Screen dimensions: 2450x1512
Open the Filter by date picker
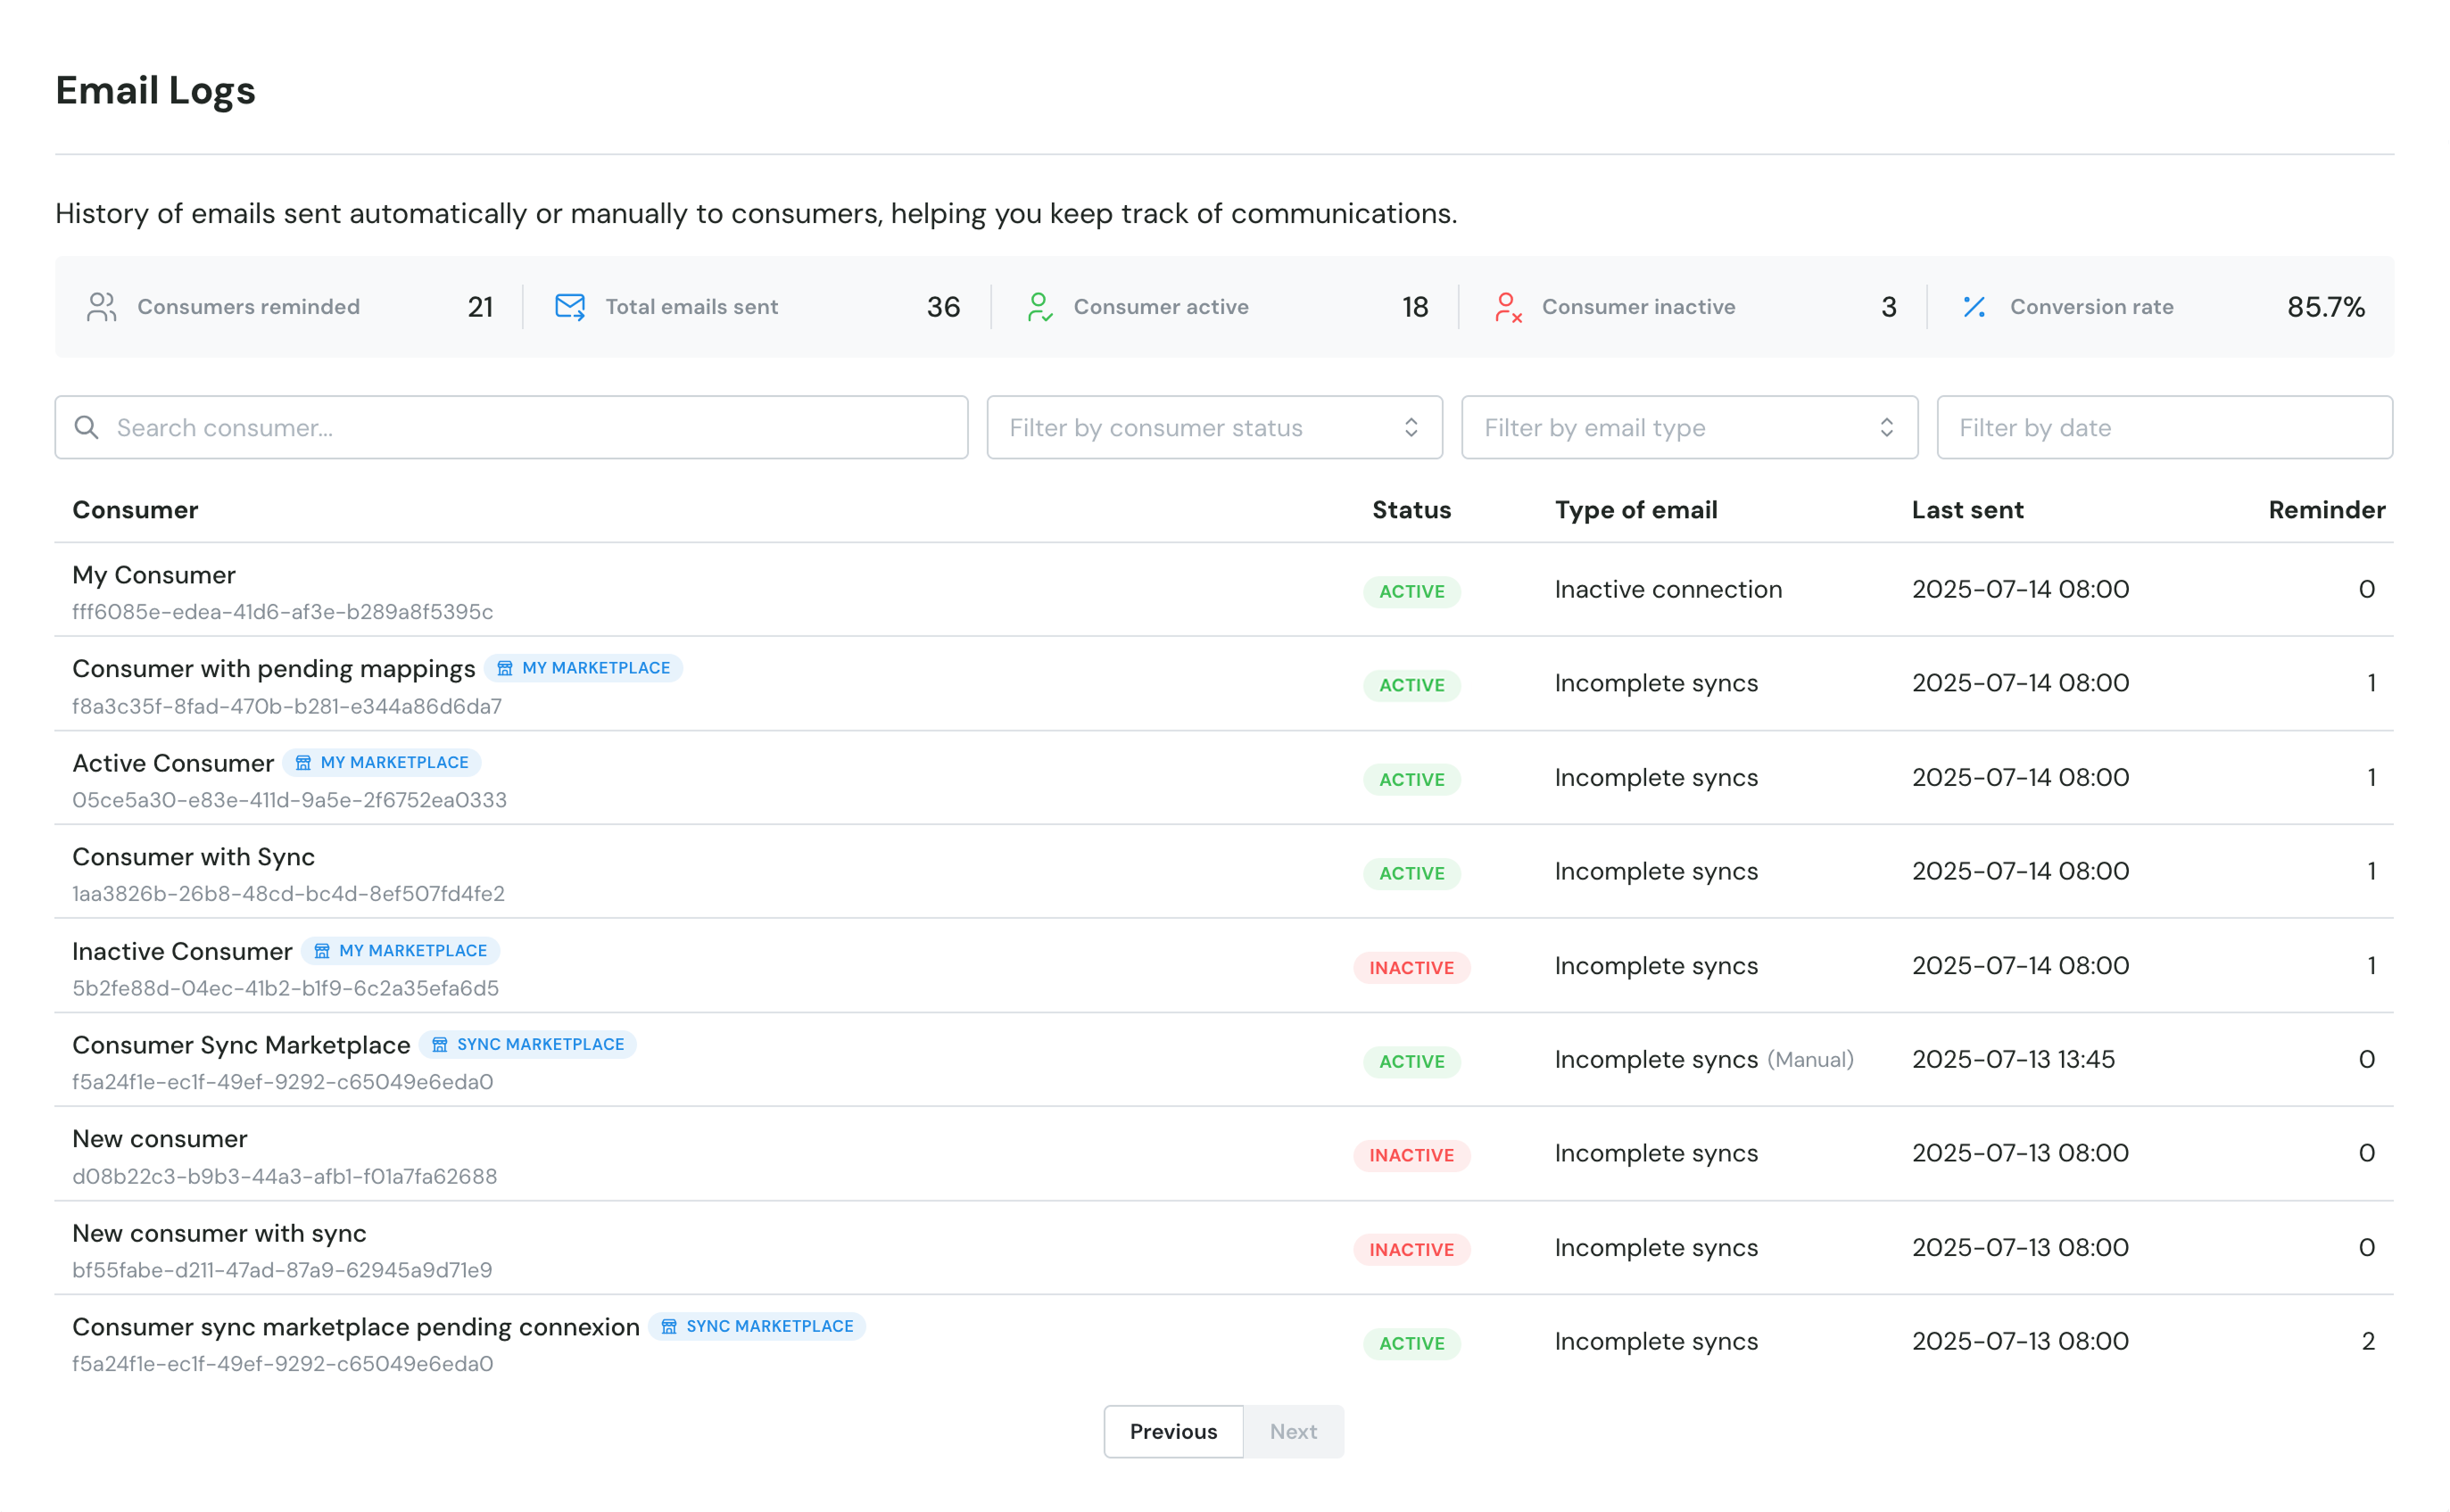click(2164, 428)
